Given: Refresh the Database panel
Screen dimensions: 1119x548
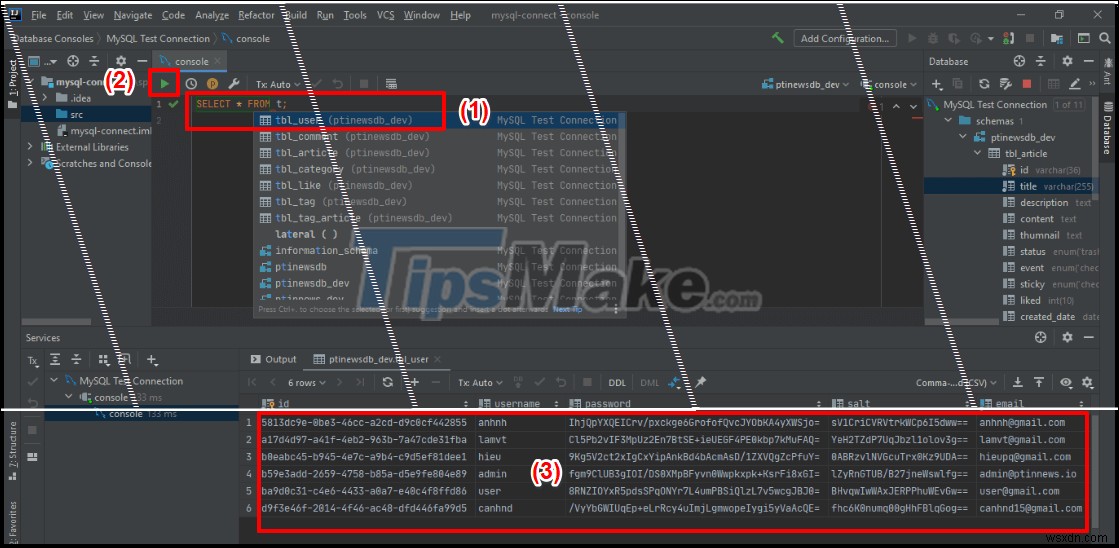Looking at the screenshot, I should [x=984, y=84].
